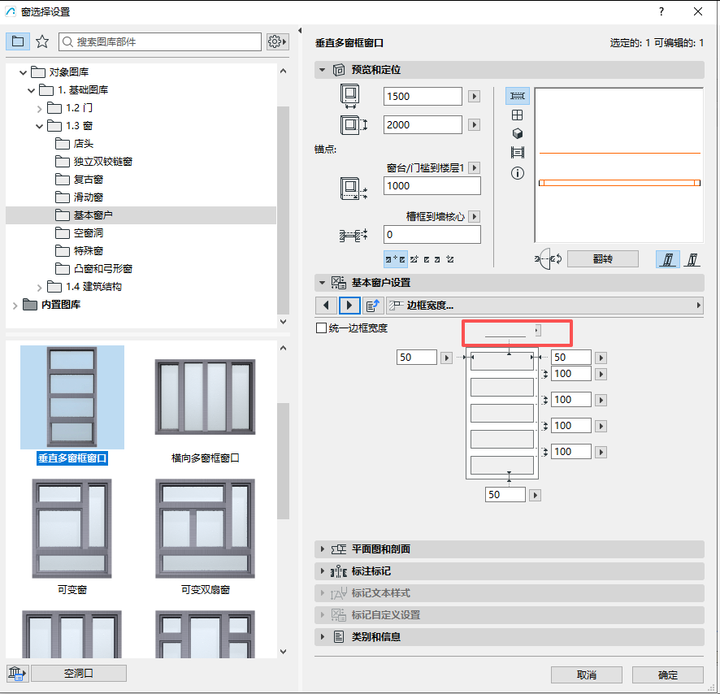Screen dimensions: 720x694
Task: Open the 边框宽度... page dropdown
Action: tap(545, 305)
